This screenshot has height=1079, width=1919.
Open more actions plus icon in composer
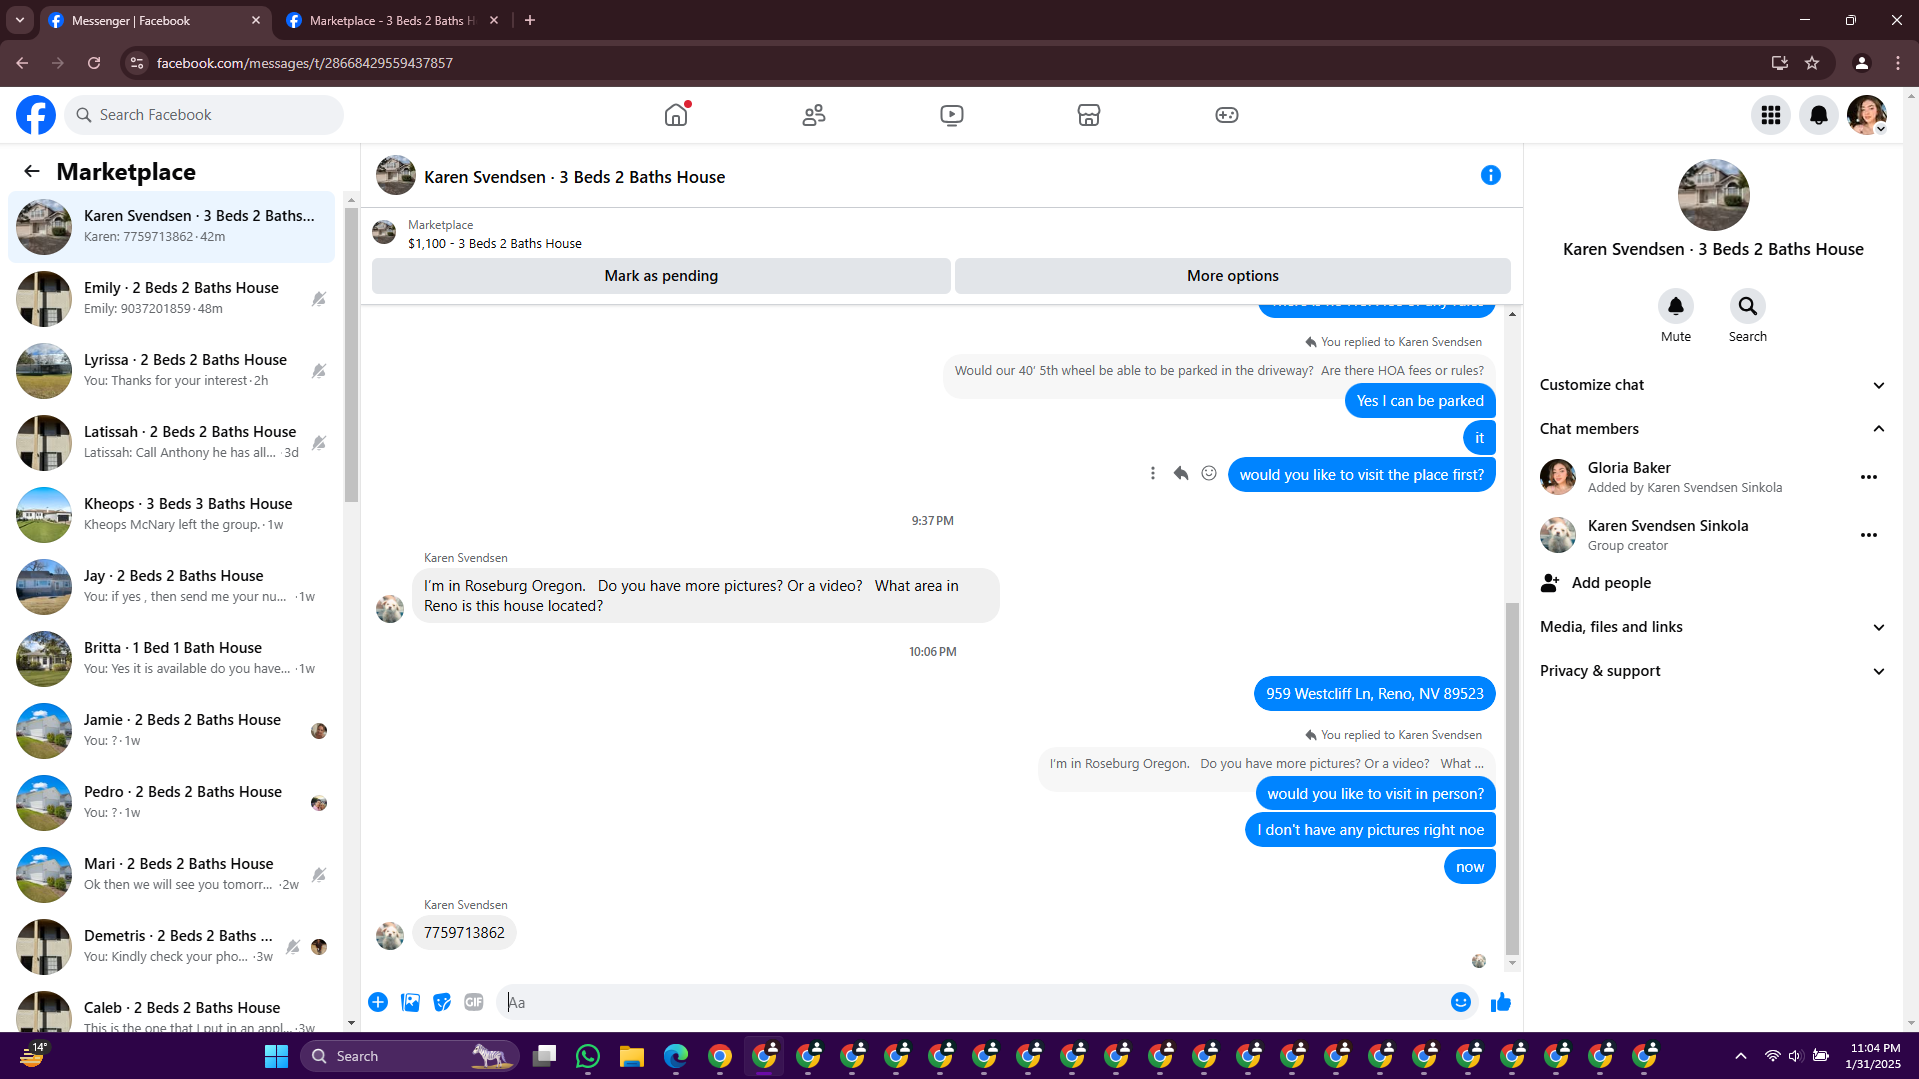[378, 1002]
